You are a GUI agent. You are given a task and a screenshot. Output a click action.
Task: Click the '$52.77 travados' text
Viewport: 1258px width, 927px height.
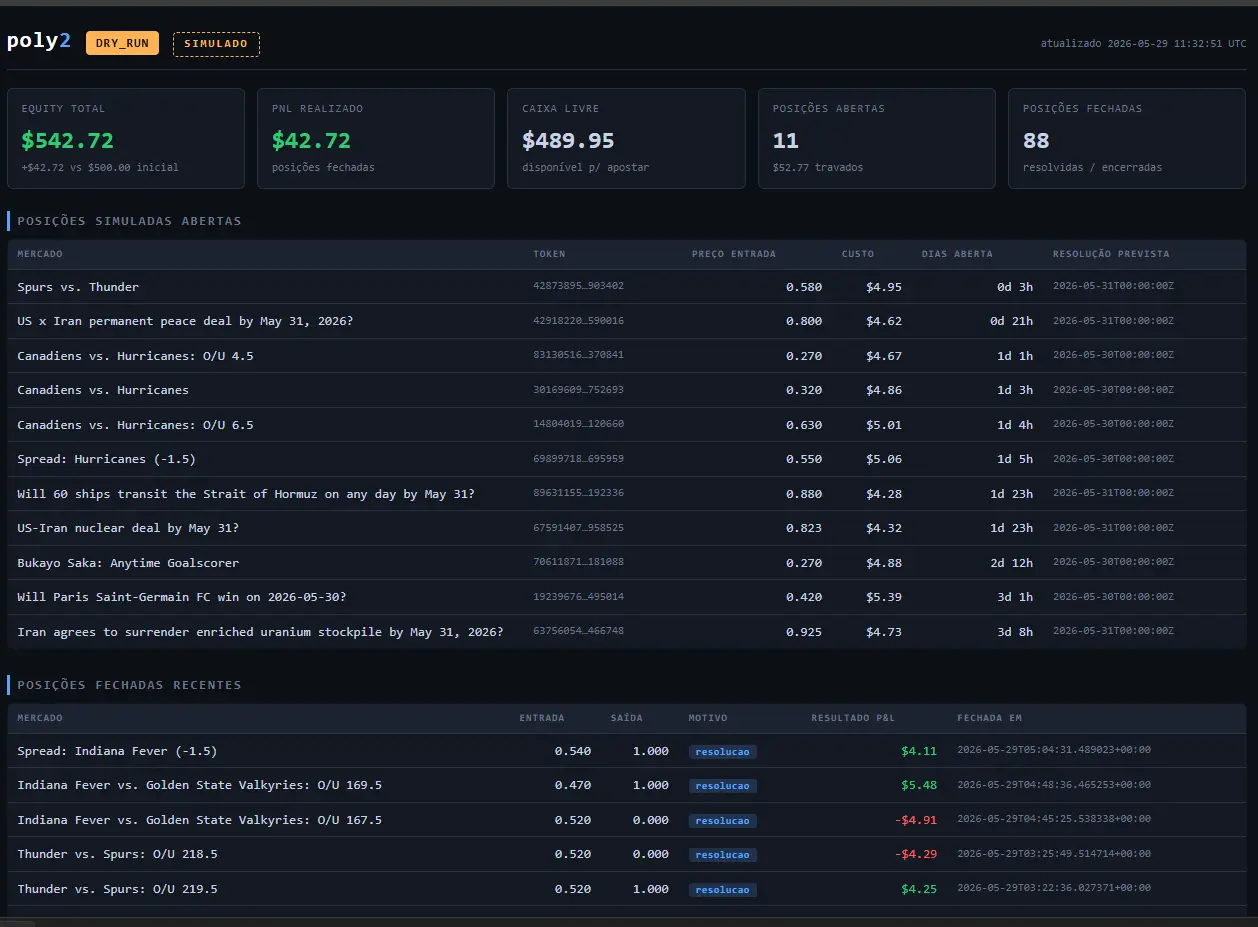[x=818, y=167]
